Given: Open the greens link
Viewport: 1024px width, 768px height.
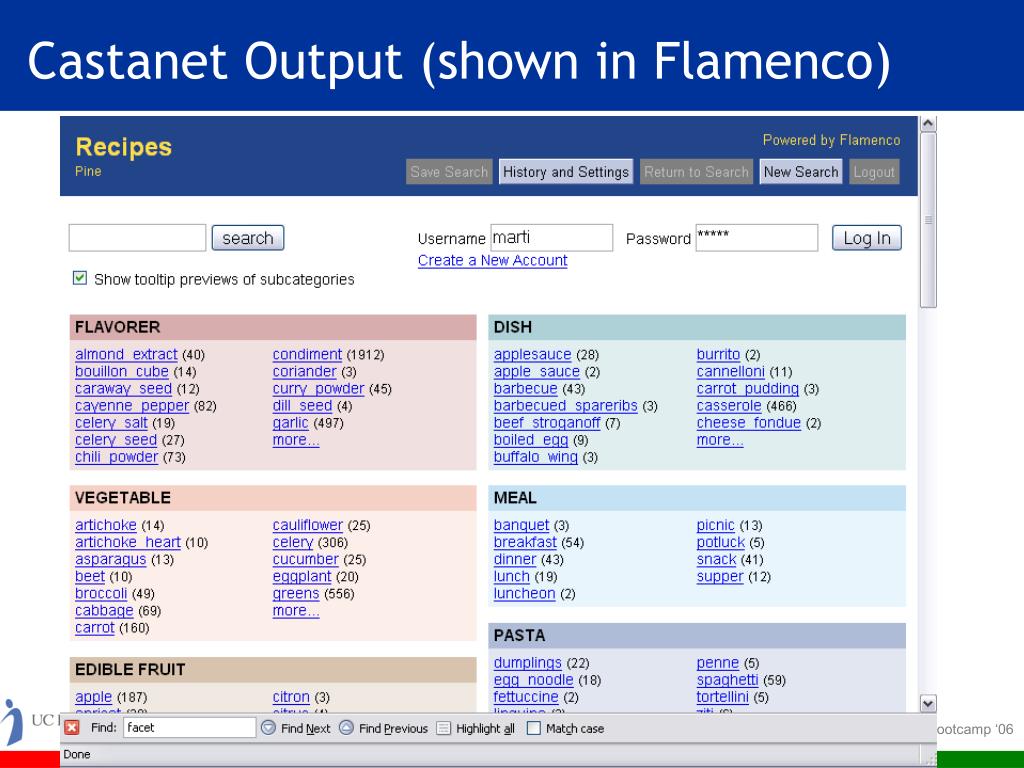Looking at the screenshot, I should pos(296,594).
